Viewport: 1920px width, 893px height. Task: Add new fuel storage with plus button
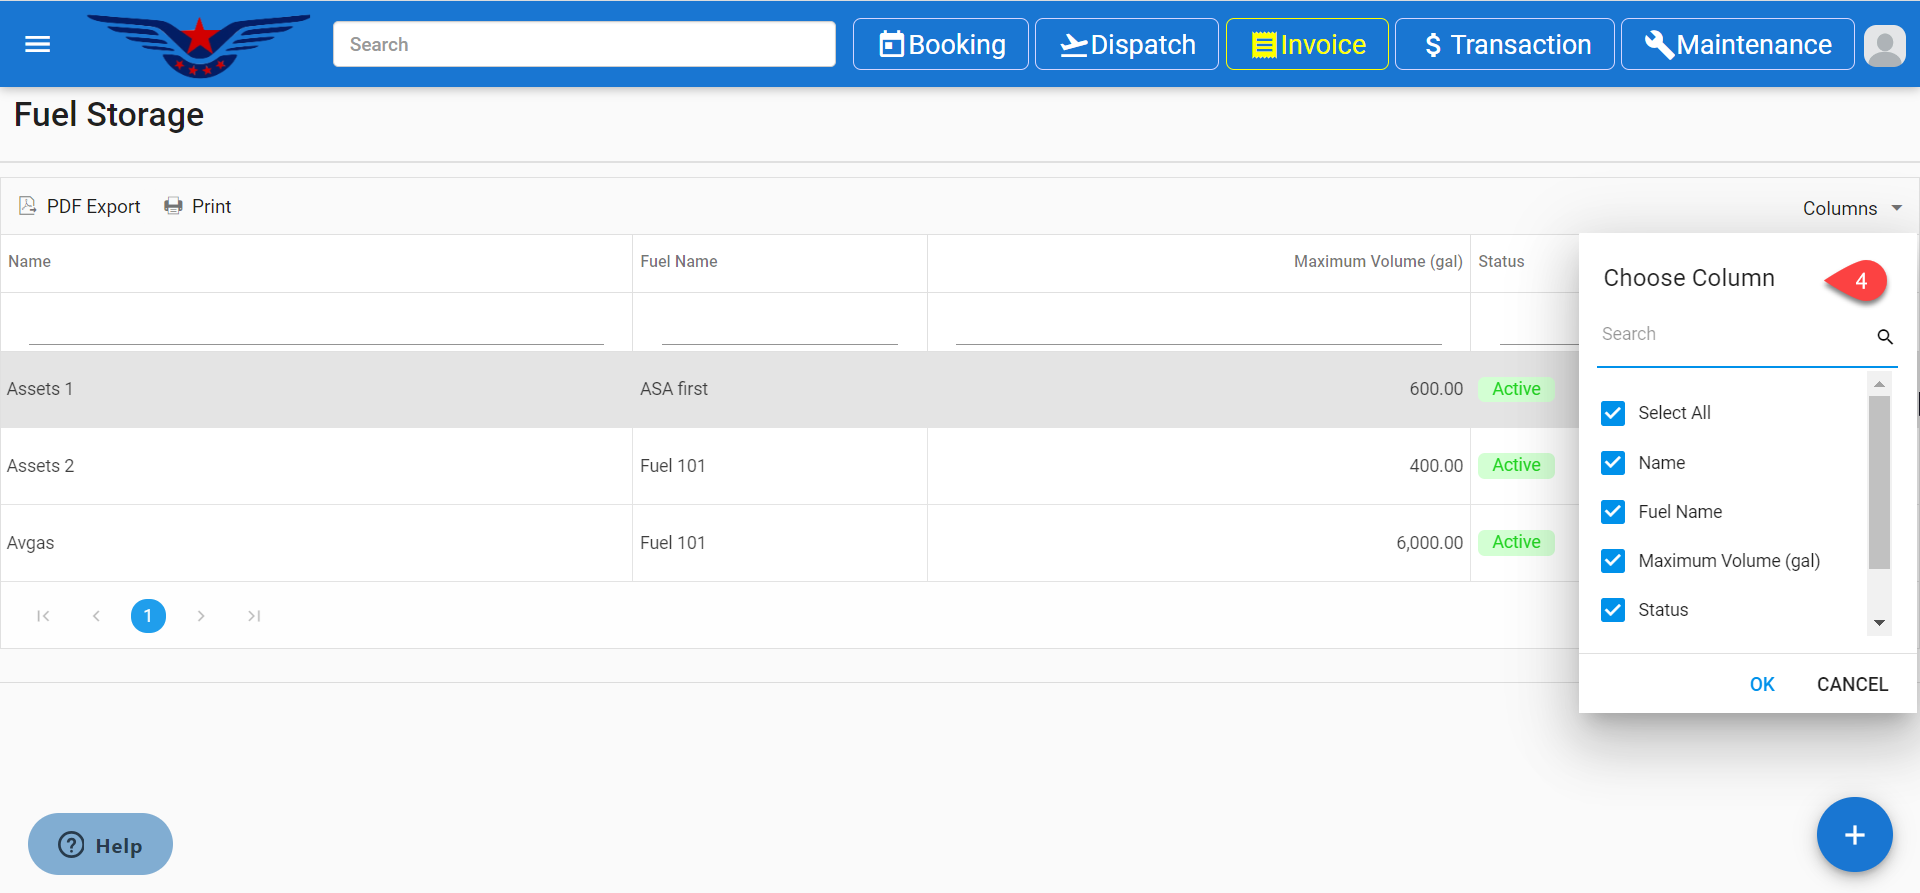pyautogui.click(x=1853, y=835)
